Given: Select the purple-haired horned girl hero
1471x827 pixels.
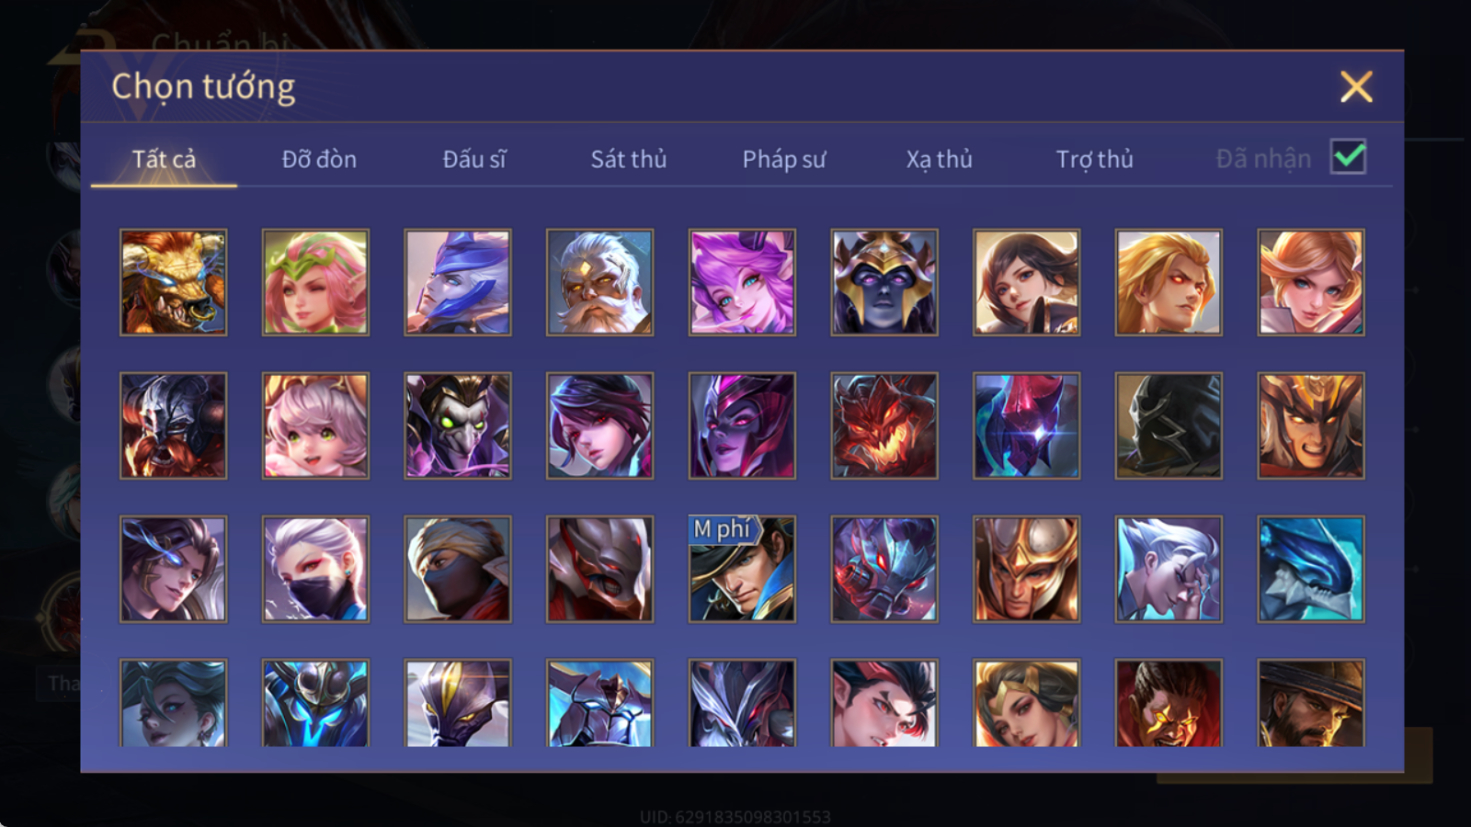Looking at the screenshot, I should [x=742, y=282].
